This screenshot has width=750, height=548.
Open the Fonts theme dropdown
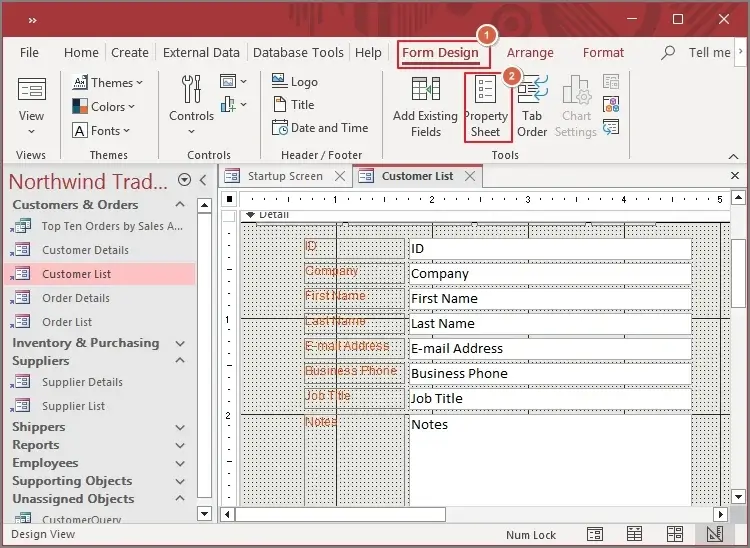tap(101, 131)
